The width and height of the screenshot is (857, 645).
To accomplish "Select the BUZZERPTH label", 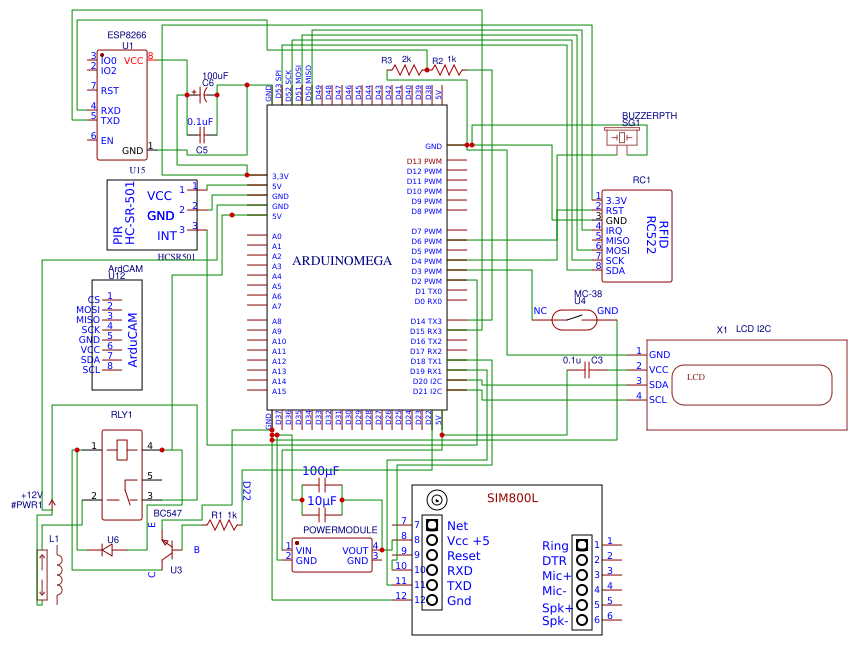I will point(650,116).
